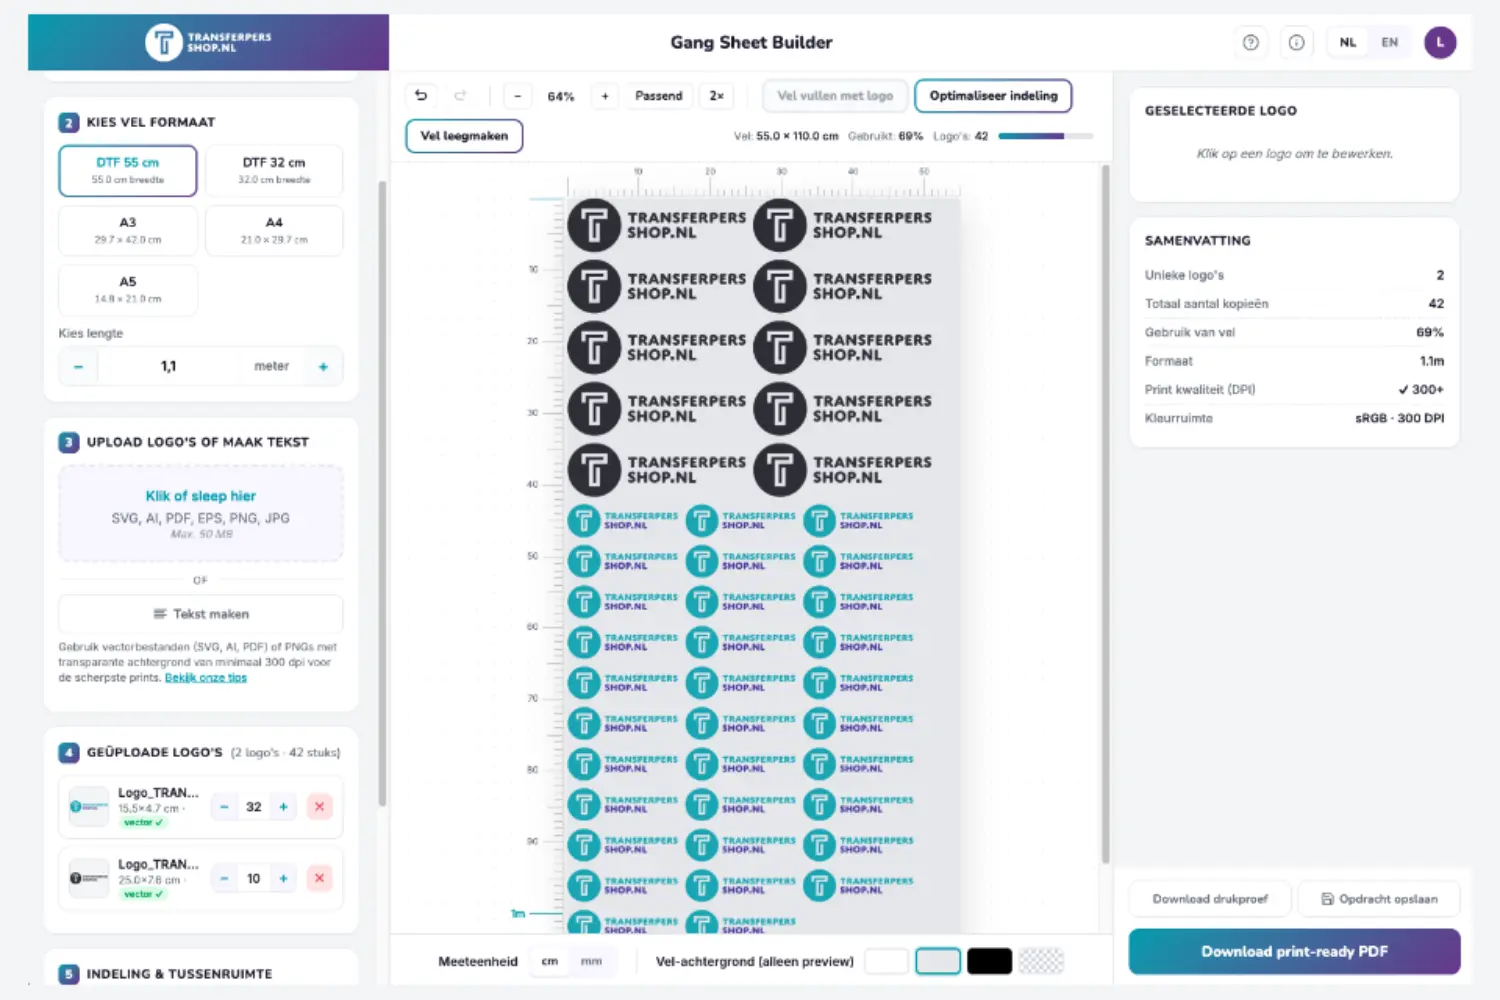
Task: Click the 'Totaal aantal kopieën' summary label
Action: click(x=1206, y=304)
